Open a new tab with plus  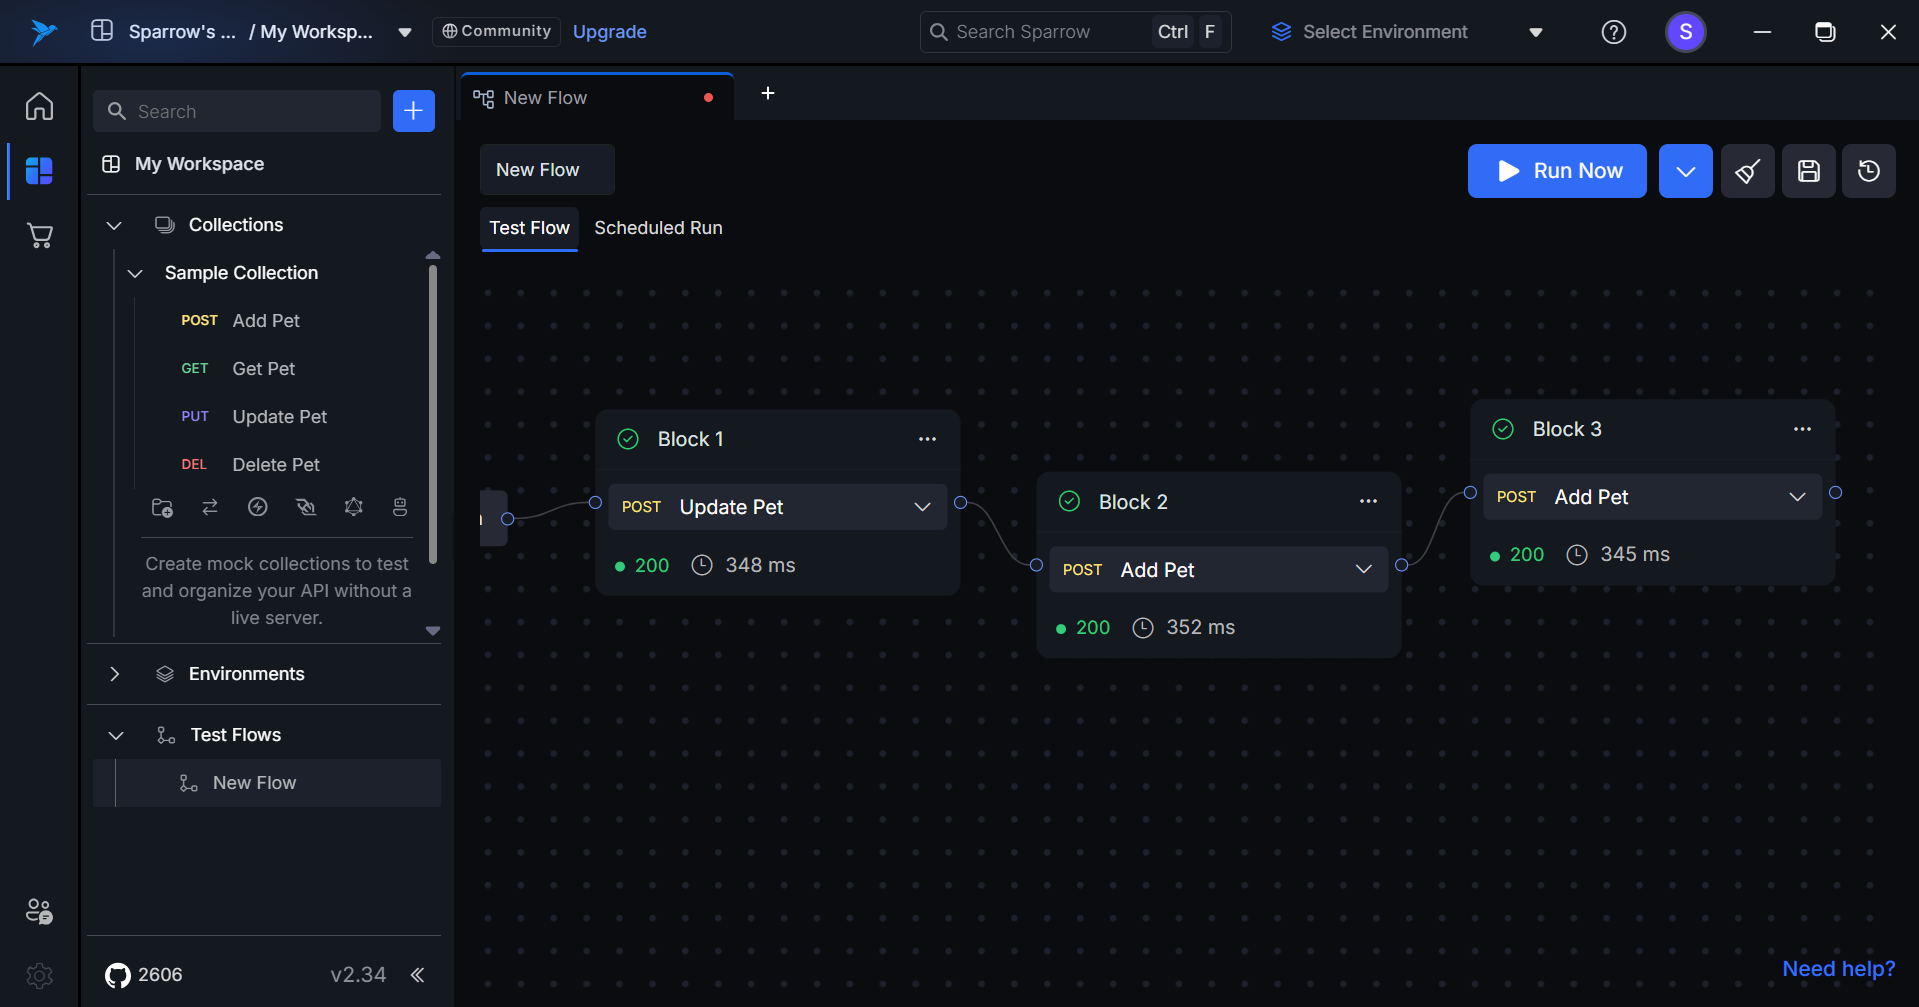pyautogui.click(x=768, y=93)
